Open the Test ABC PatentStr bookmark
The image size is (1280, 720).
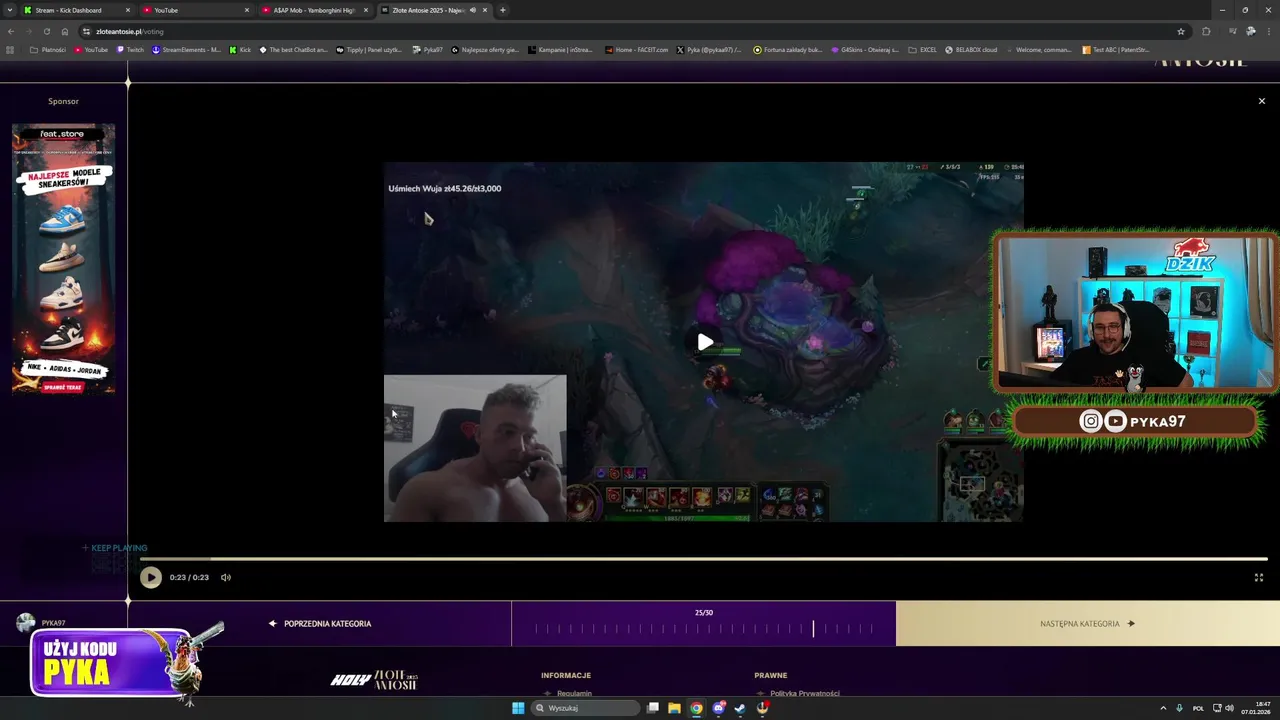click(1116, 49)
